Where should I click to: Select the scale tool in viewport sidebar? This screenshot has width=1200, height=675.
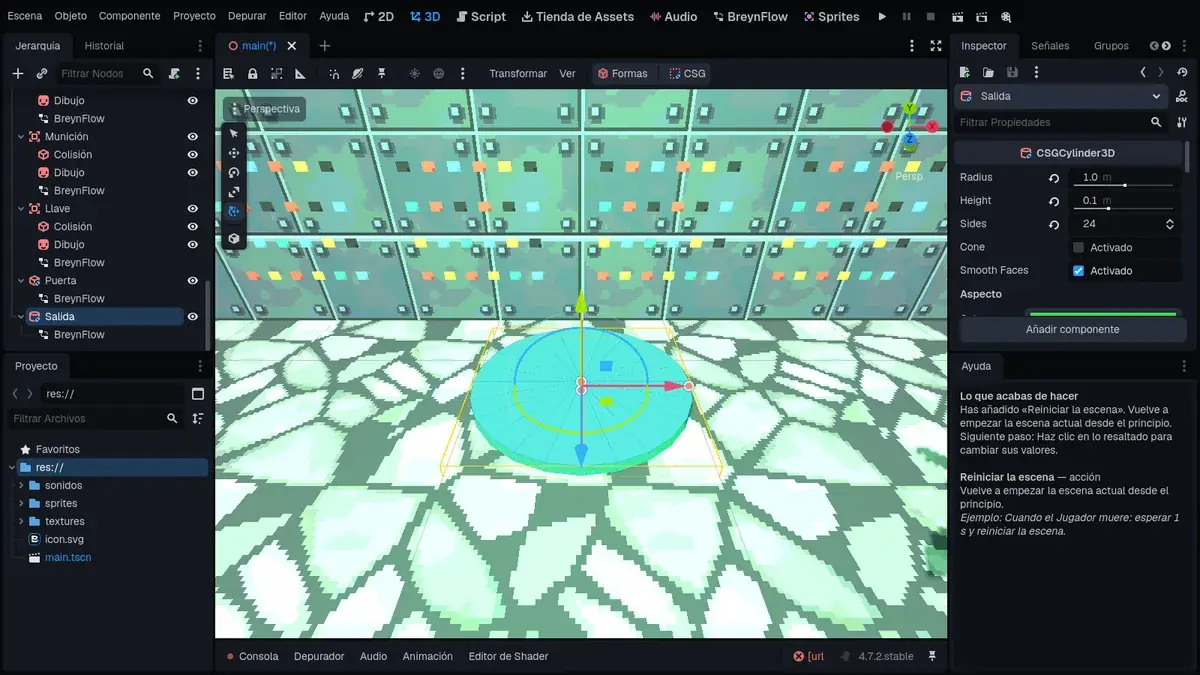(x=234, y=192)
